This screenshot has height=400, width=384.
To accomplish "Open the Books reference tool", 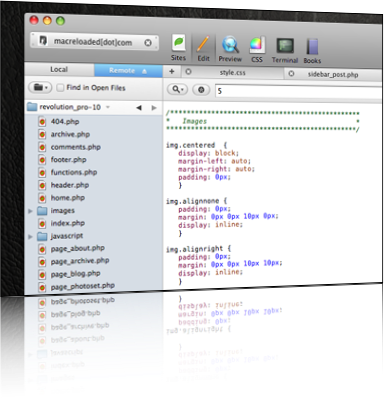I will pyautogui.click(x=312, y=51).
